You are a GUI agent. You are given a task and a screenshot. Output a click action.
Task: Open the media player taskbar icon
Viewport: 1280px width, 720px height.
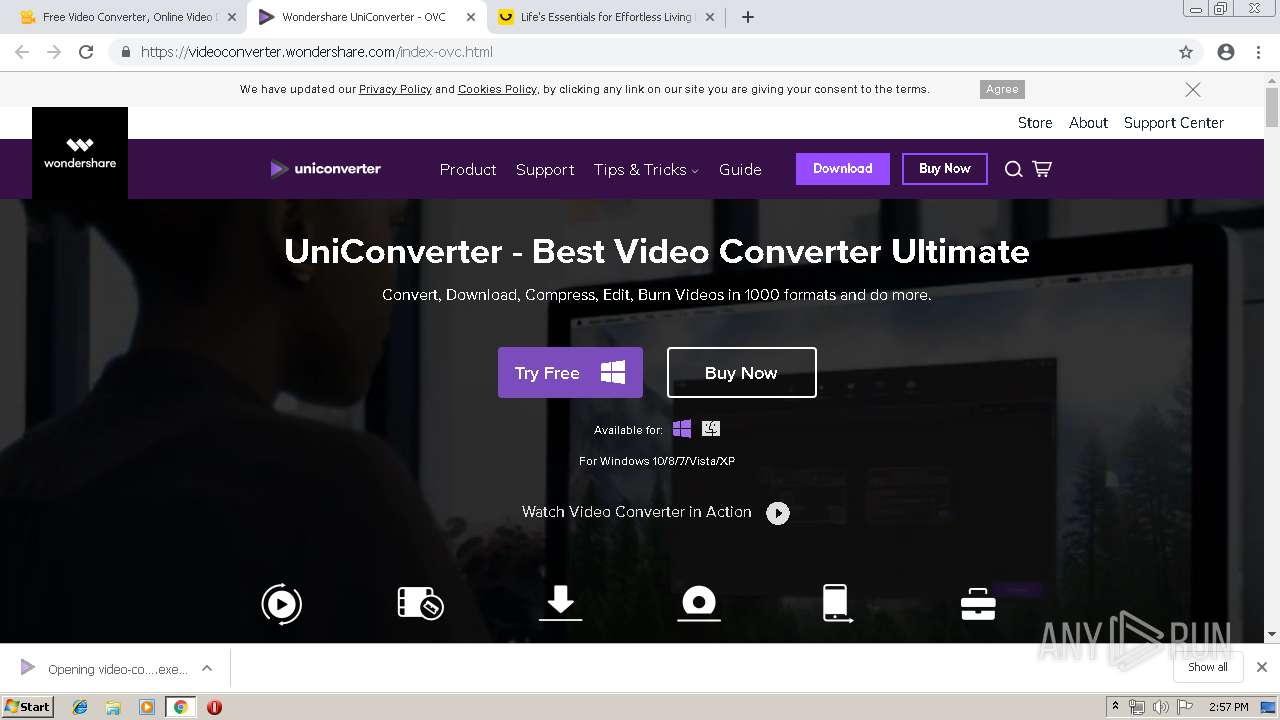pos(147,707)
